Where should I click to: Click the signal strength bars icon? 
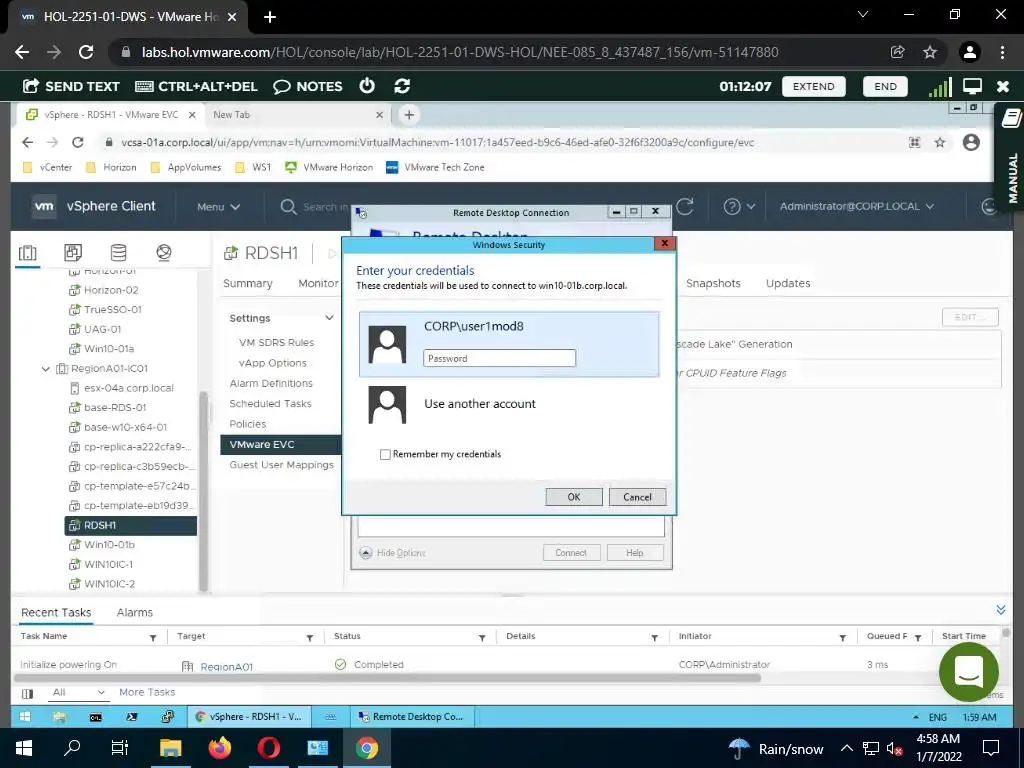click(940, 86)
